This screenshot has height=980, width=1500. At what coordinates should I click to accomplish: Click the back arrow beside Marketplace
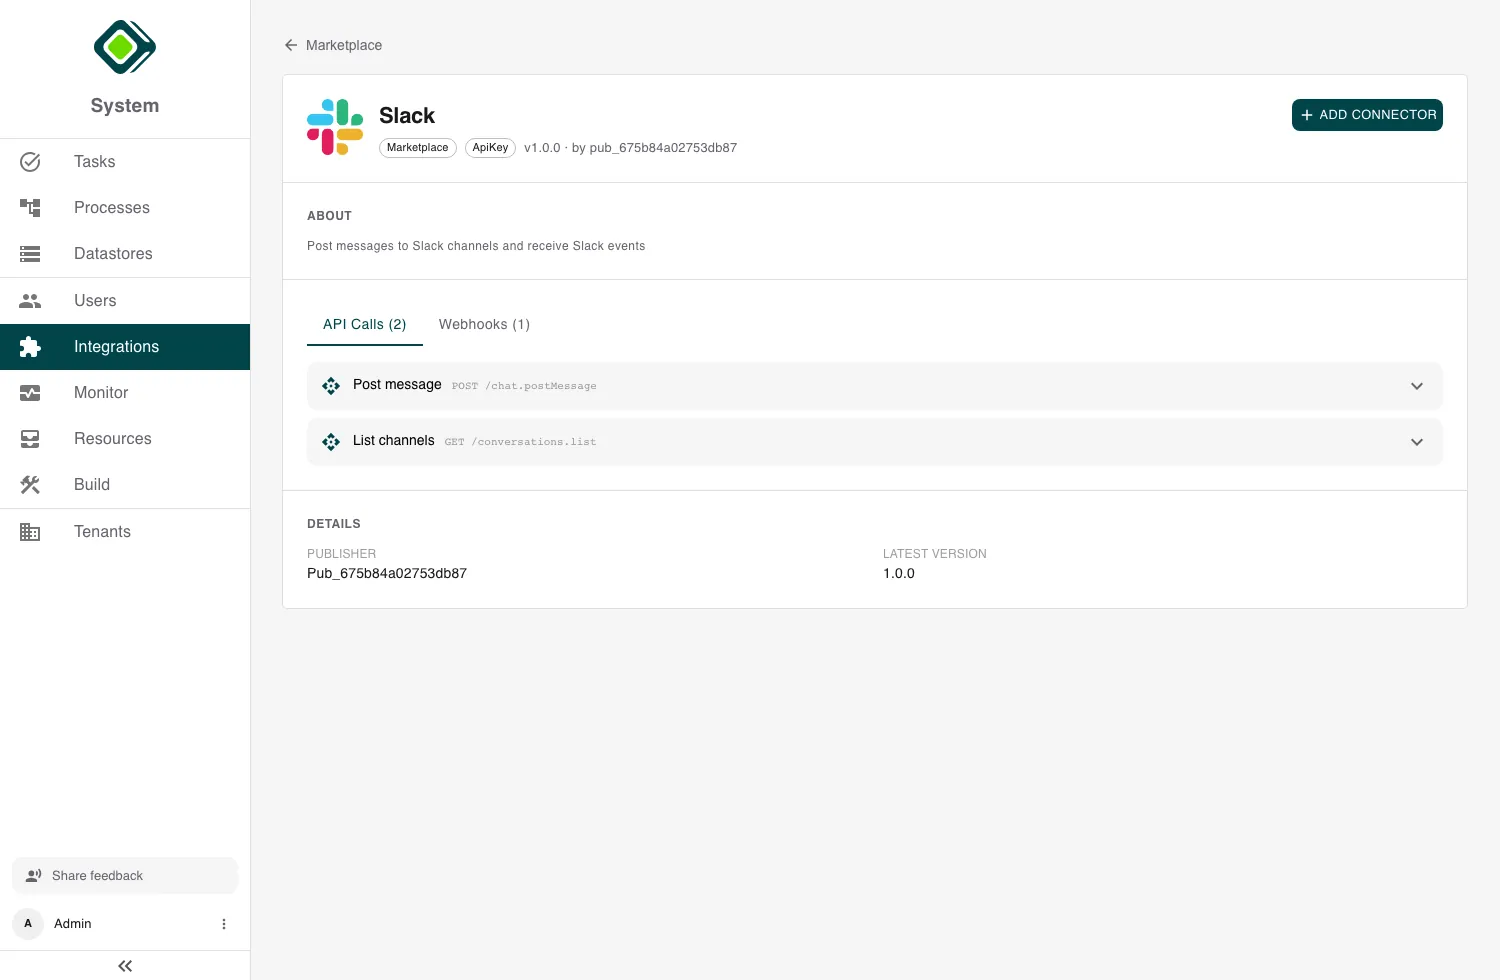291,45
